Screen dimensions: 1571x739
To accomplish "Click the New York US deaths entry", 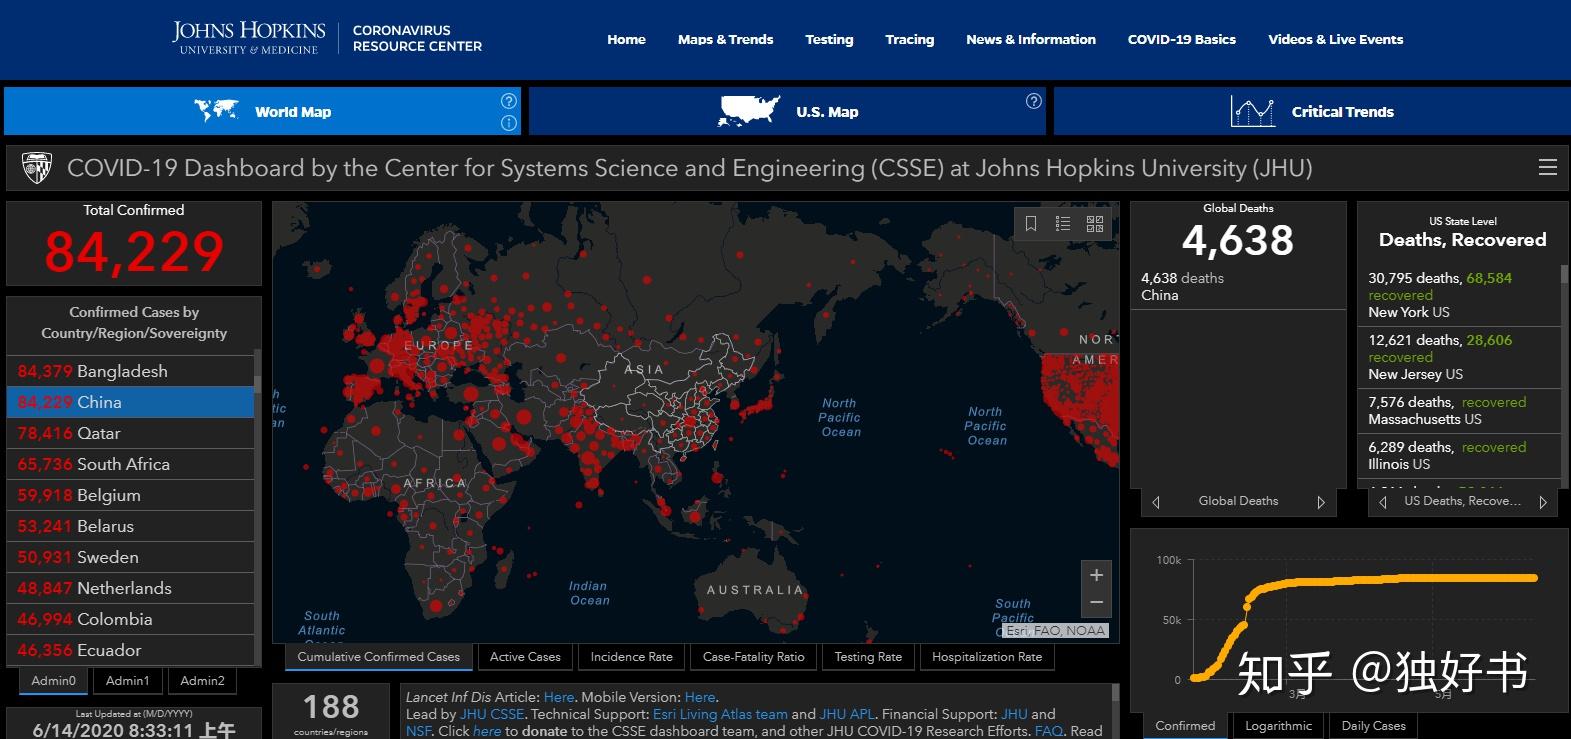I will coord(1459,295).
